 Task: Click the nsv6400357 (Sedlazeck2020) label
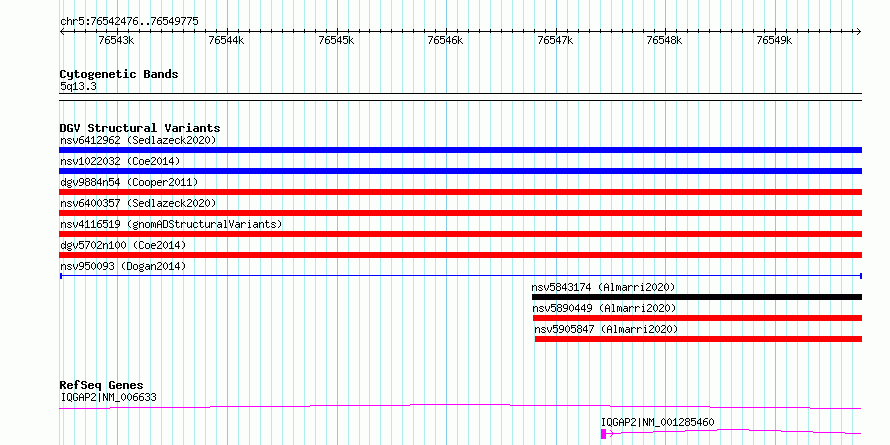(x=138, y=203)
